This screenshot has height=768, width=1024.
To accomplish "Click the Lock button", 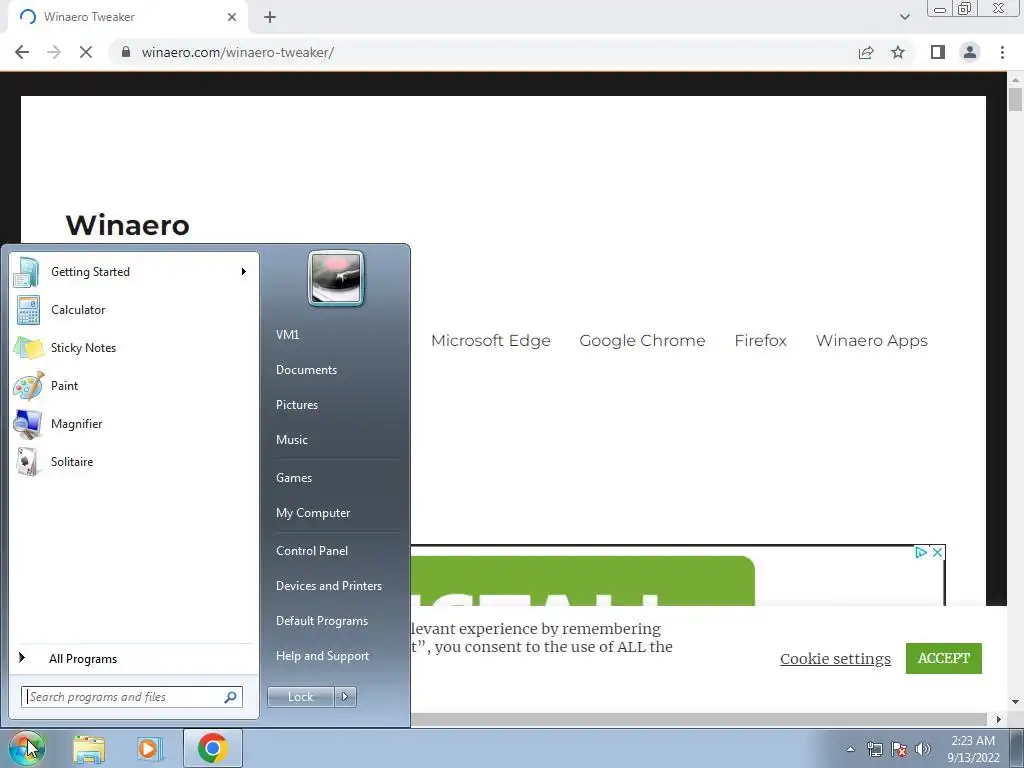I will pyautogui.click(x=301, y=697).
